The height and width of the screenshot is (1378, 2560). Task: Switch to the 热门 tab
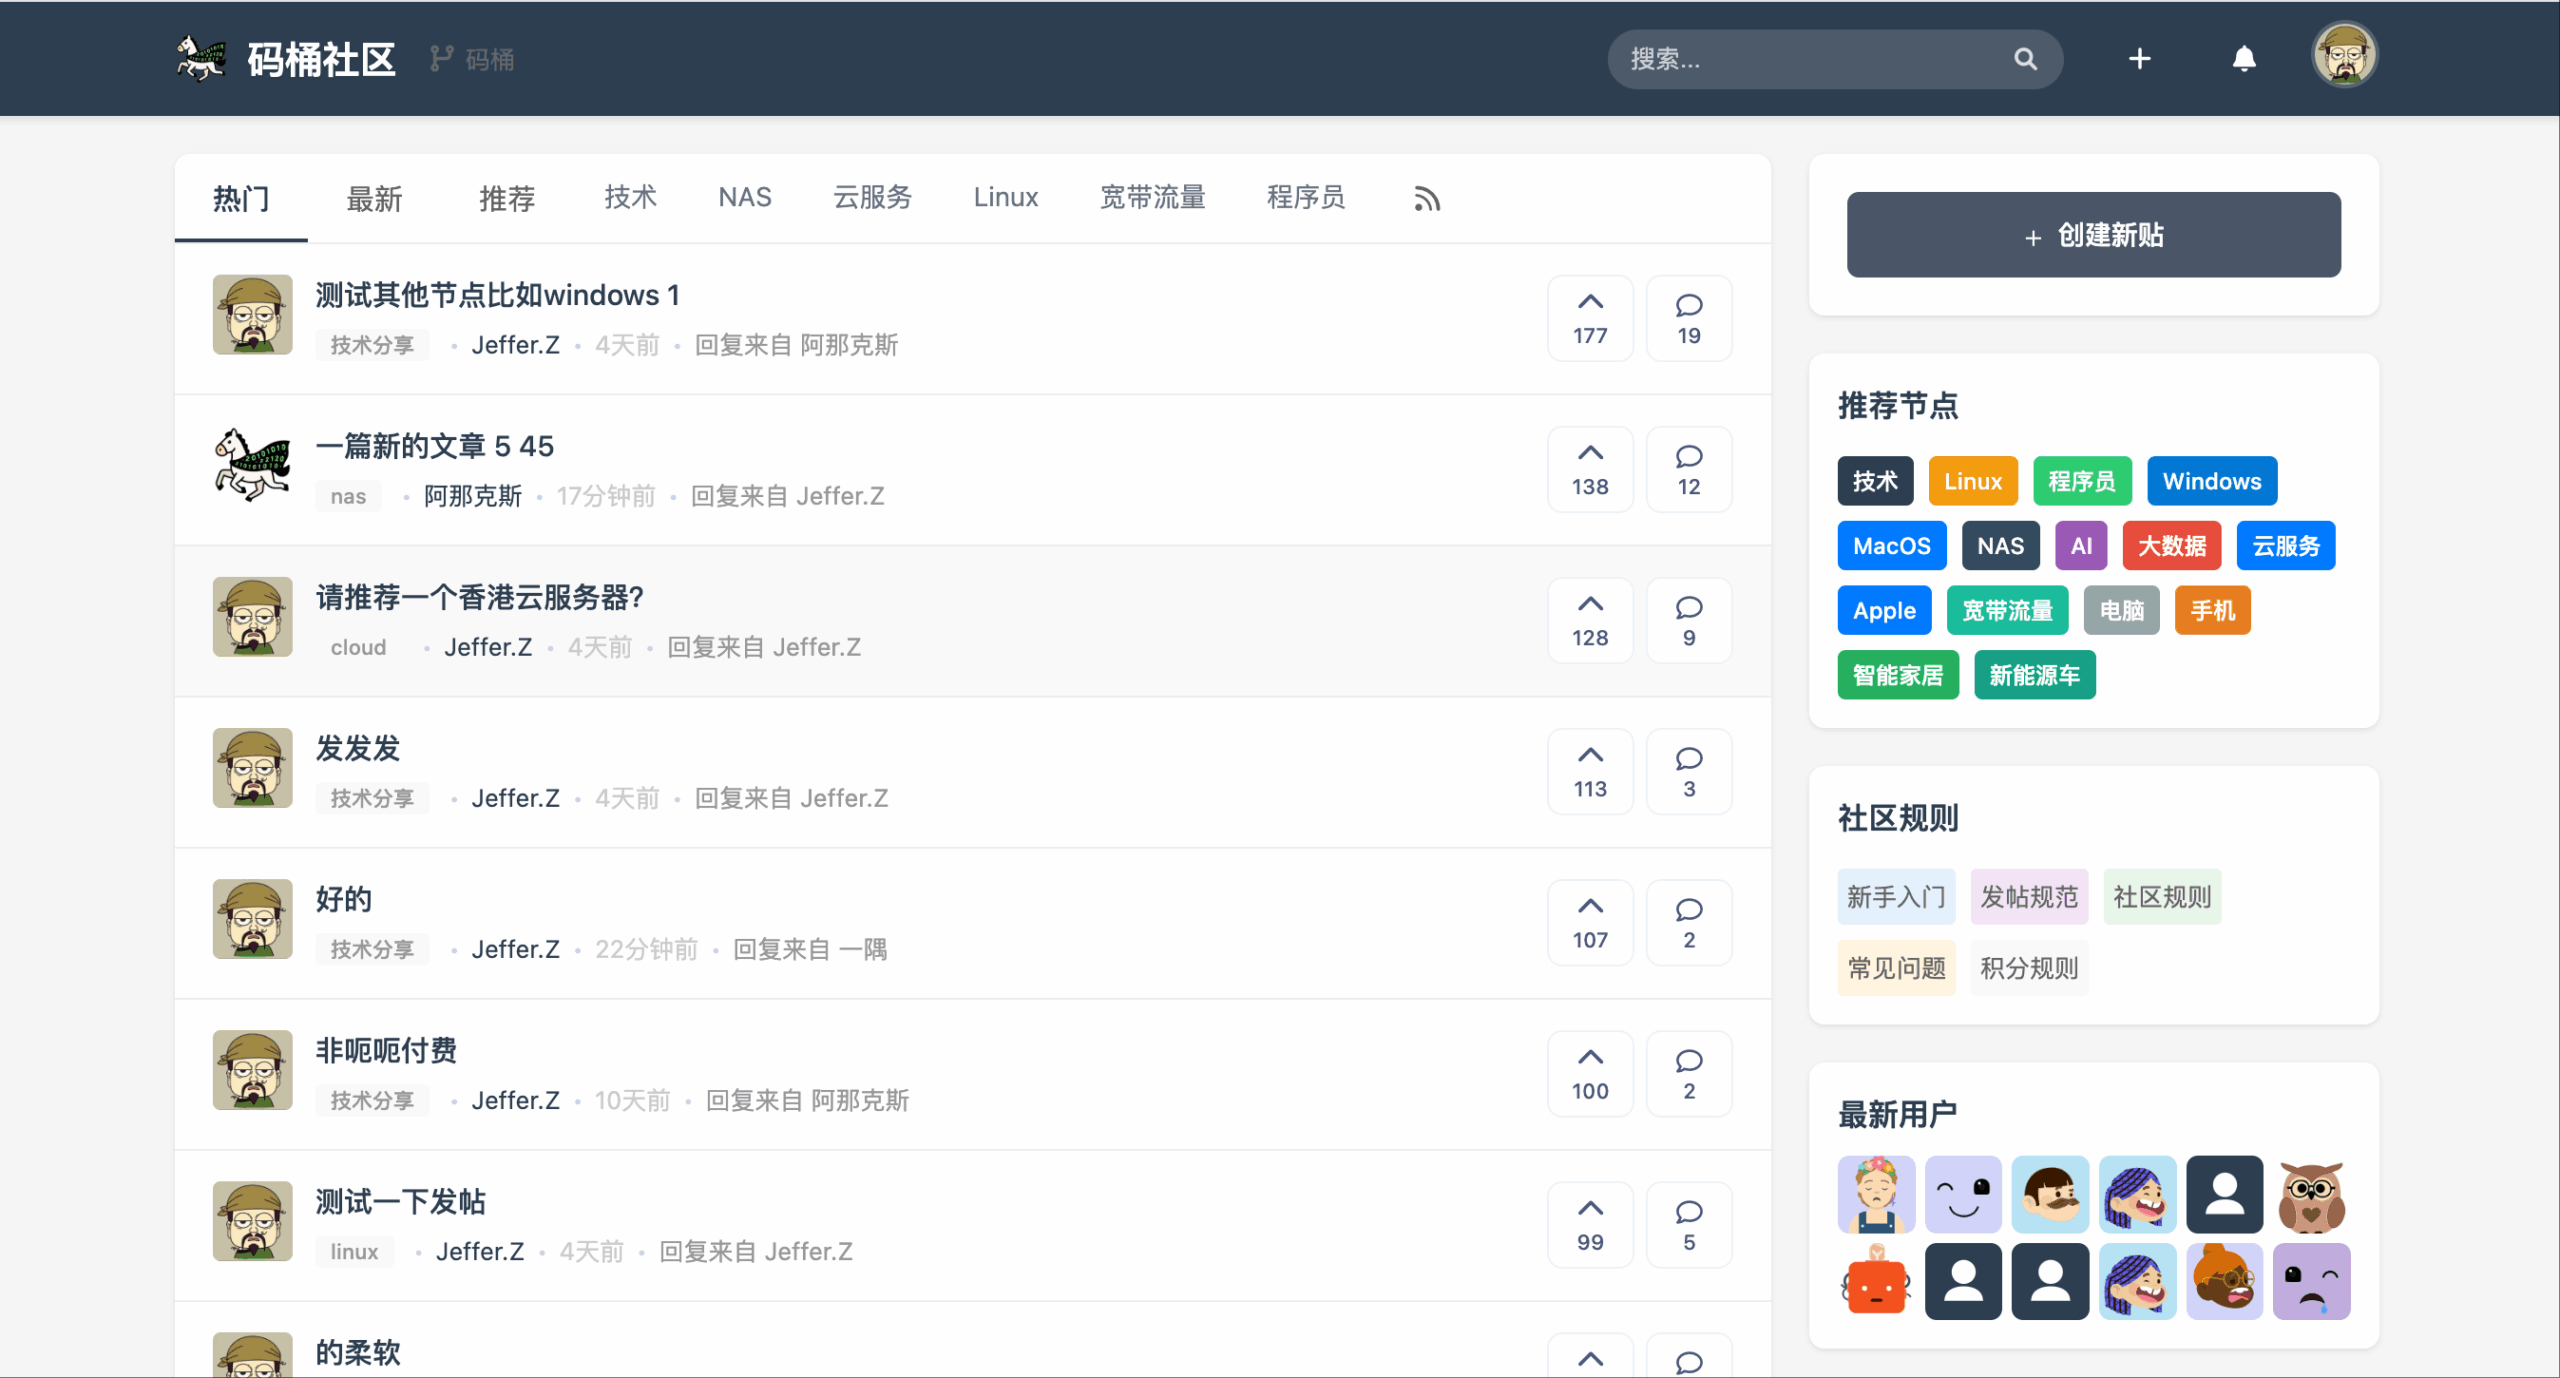point(241,198)
